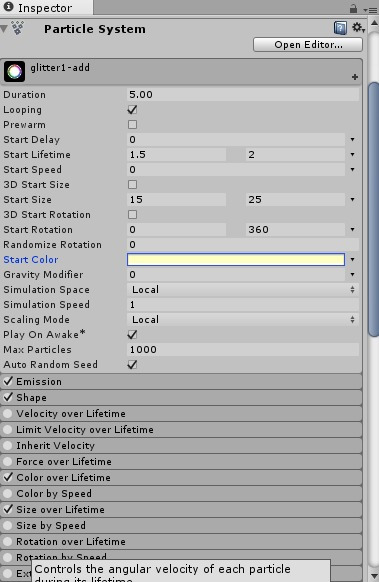Toggle the Inspector lock icon

tap(353, 8)
